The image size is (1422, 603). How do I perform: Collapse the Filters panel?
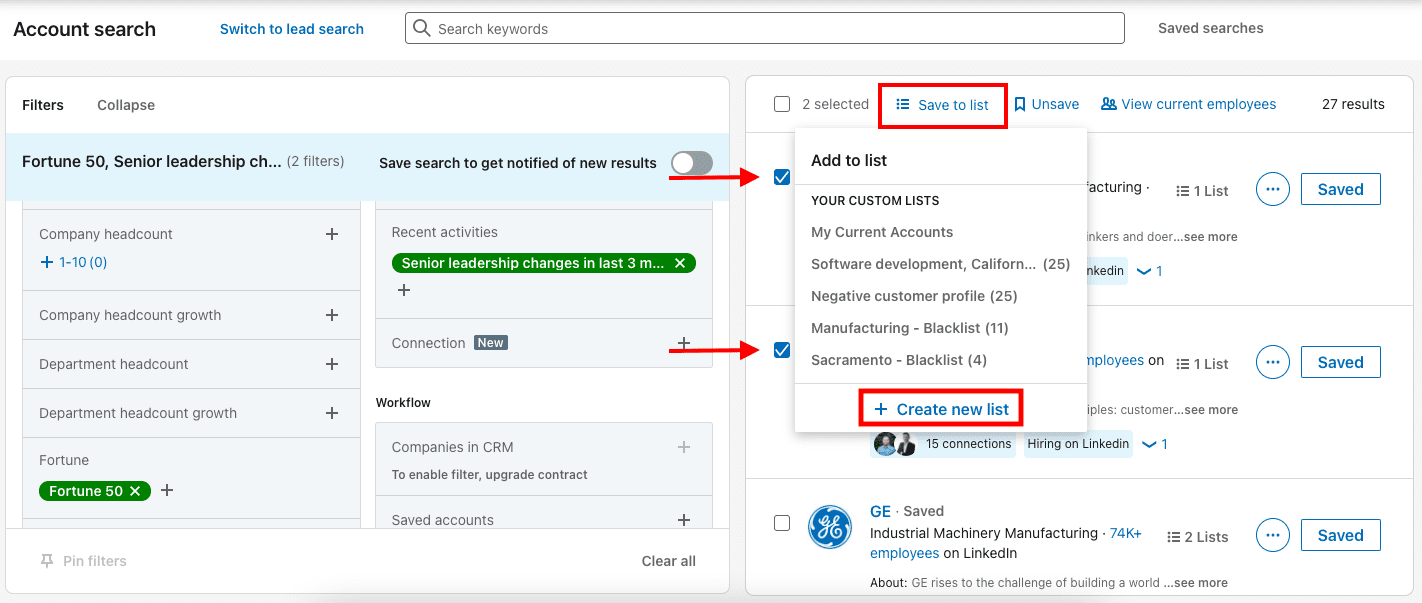point(126,105)
